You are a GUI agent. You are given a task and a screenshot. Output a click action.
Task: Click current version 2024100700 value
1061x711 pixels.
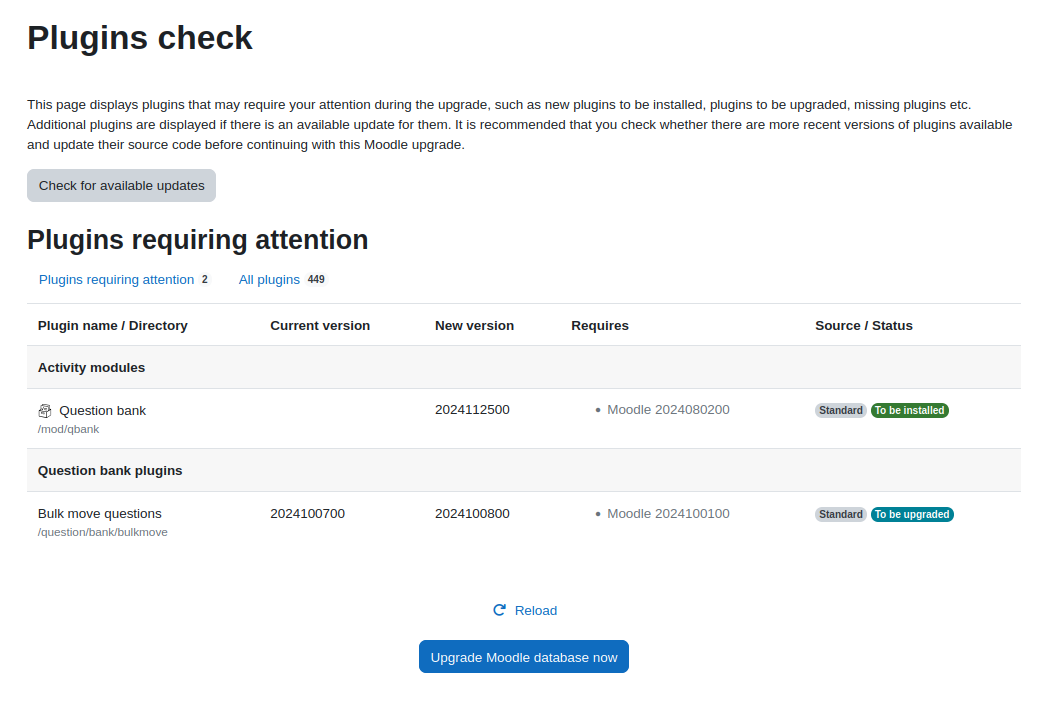(308, 513)
